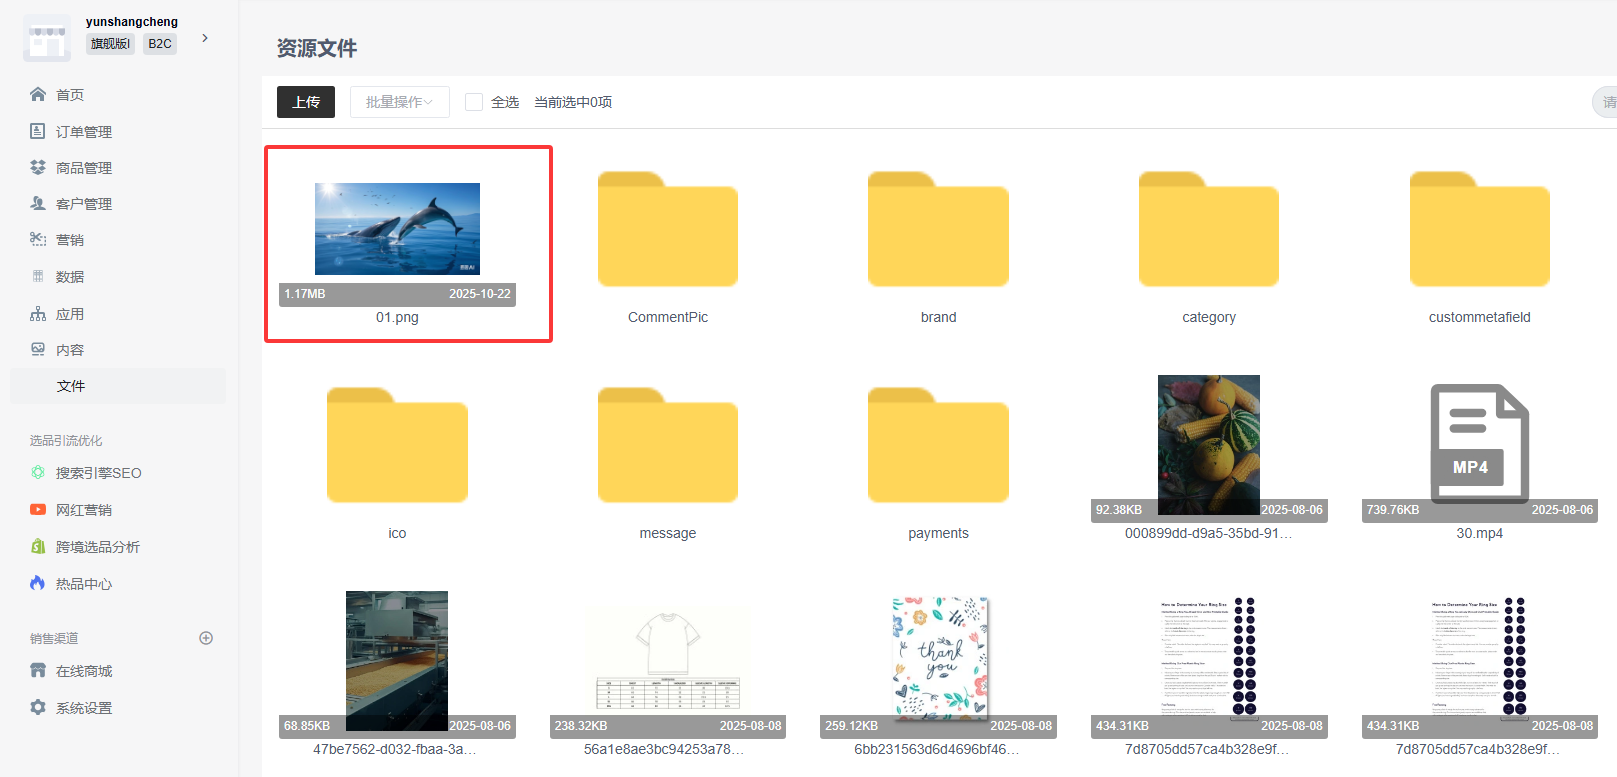
Task: Open the 订单管理 order icon
Action: 38,131
